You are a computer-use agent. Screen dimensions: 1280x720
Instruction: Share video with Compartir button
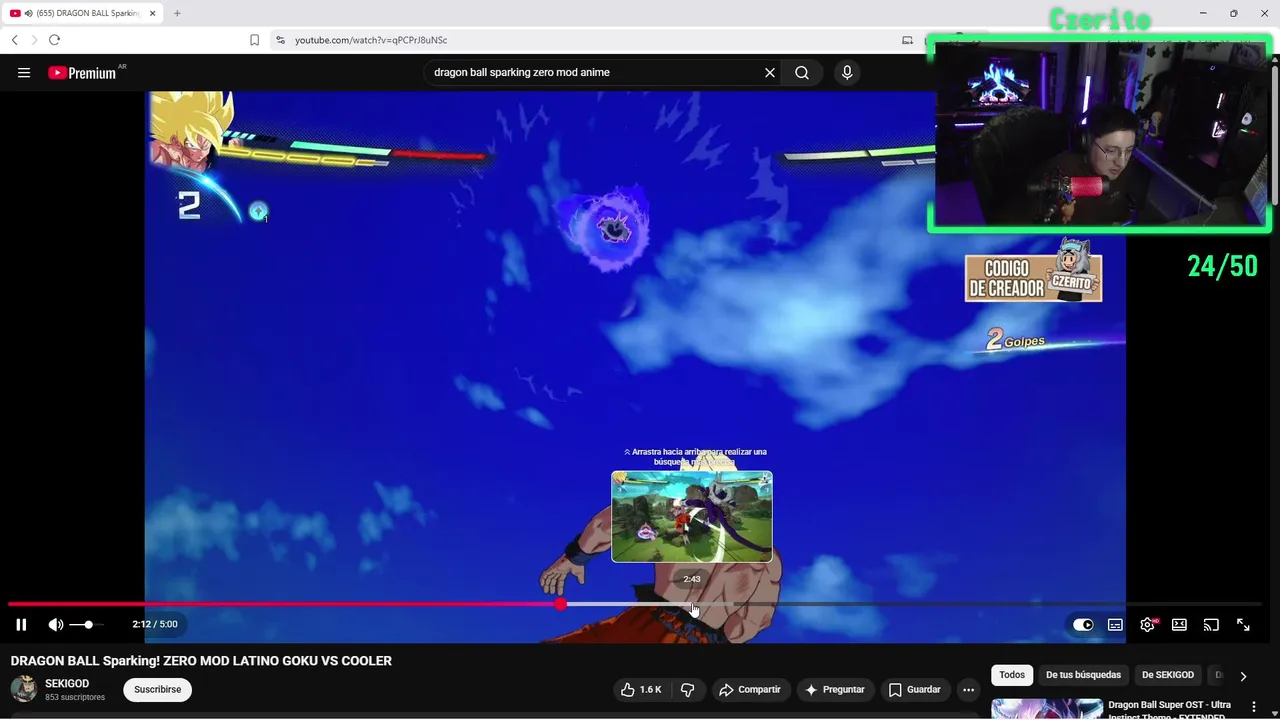[x=751, y=690]
